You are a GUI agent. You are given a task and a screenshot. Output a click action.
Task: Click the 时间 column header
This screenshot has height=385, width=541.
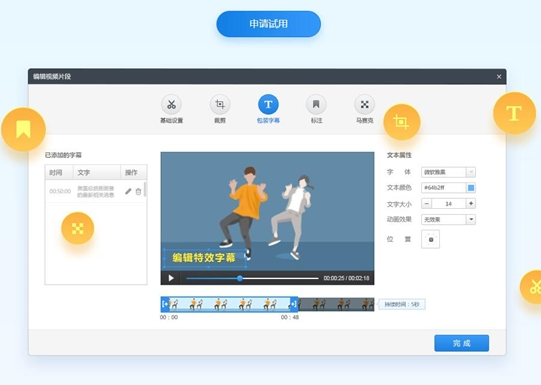point(59,172)
